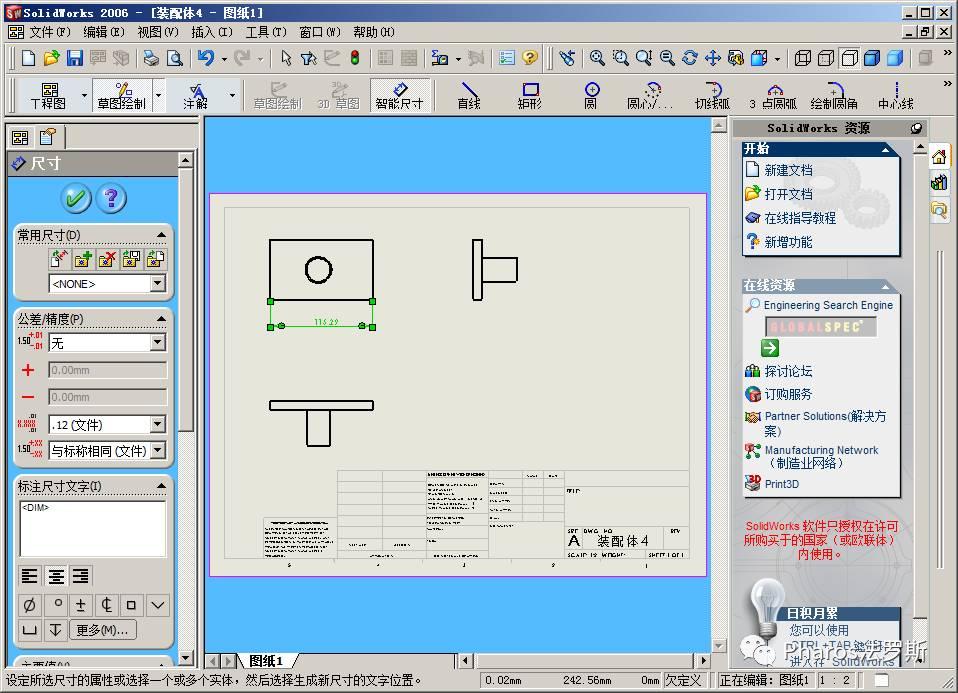Click the save disk icon

75,59
